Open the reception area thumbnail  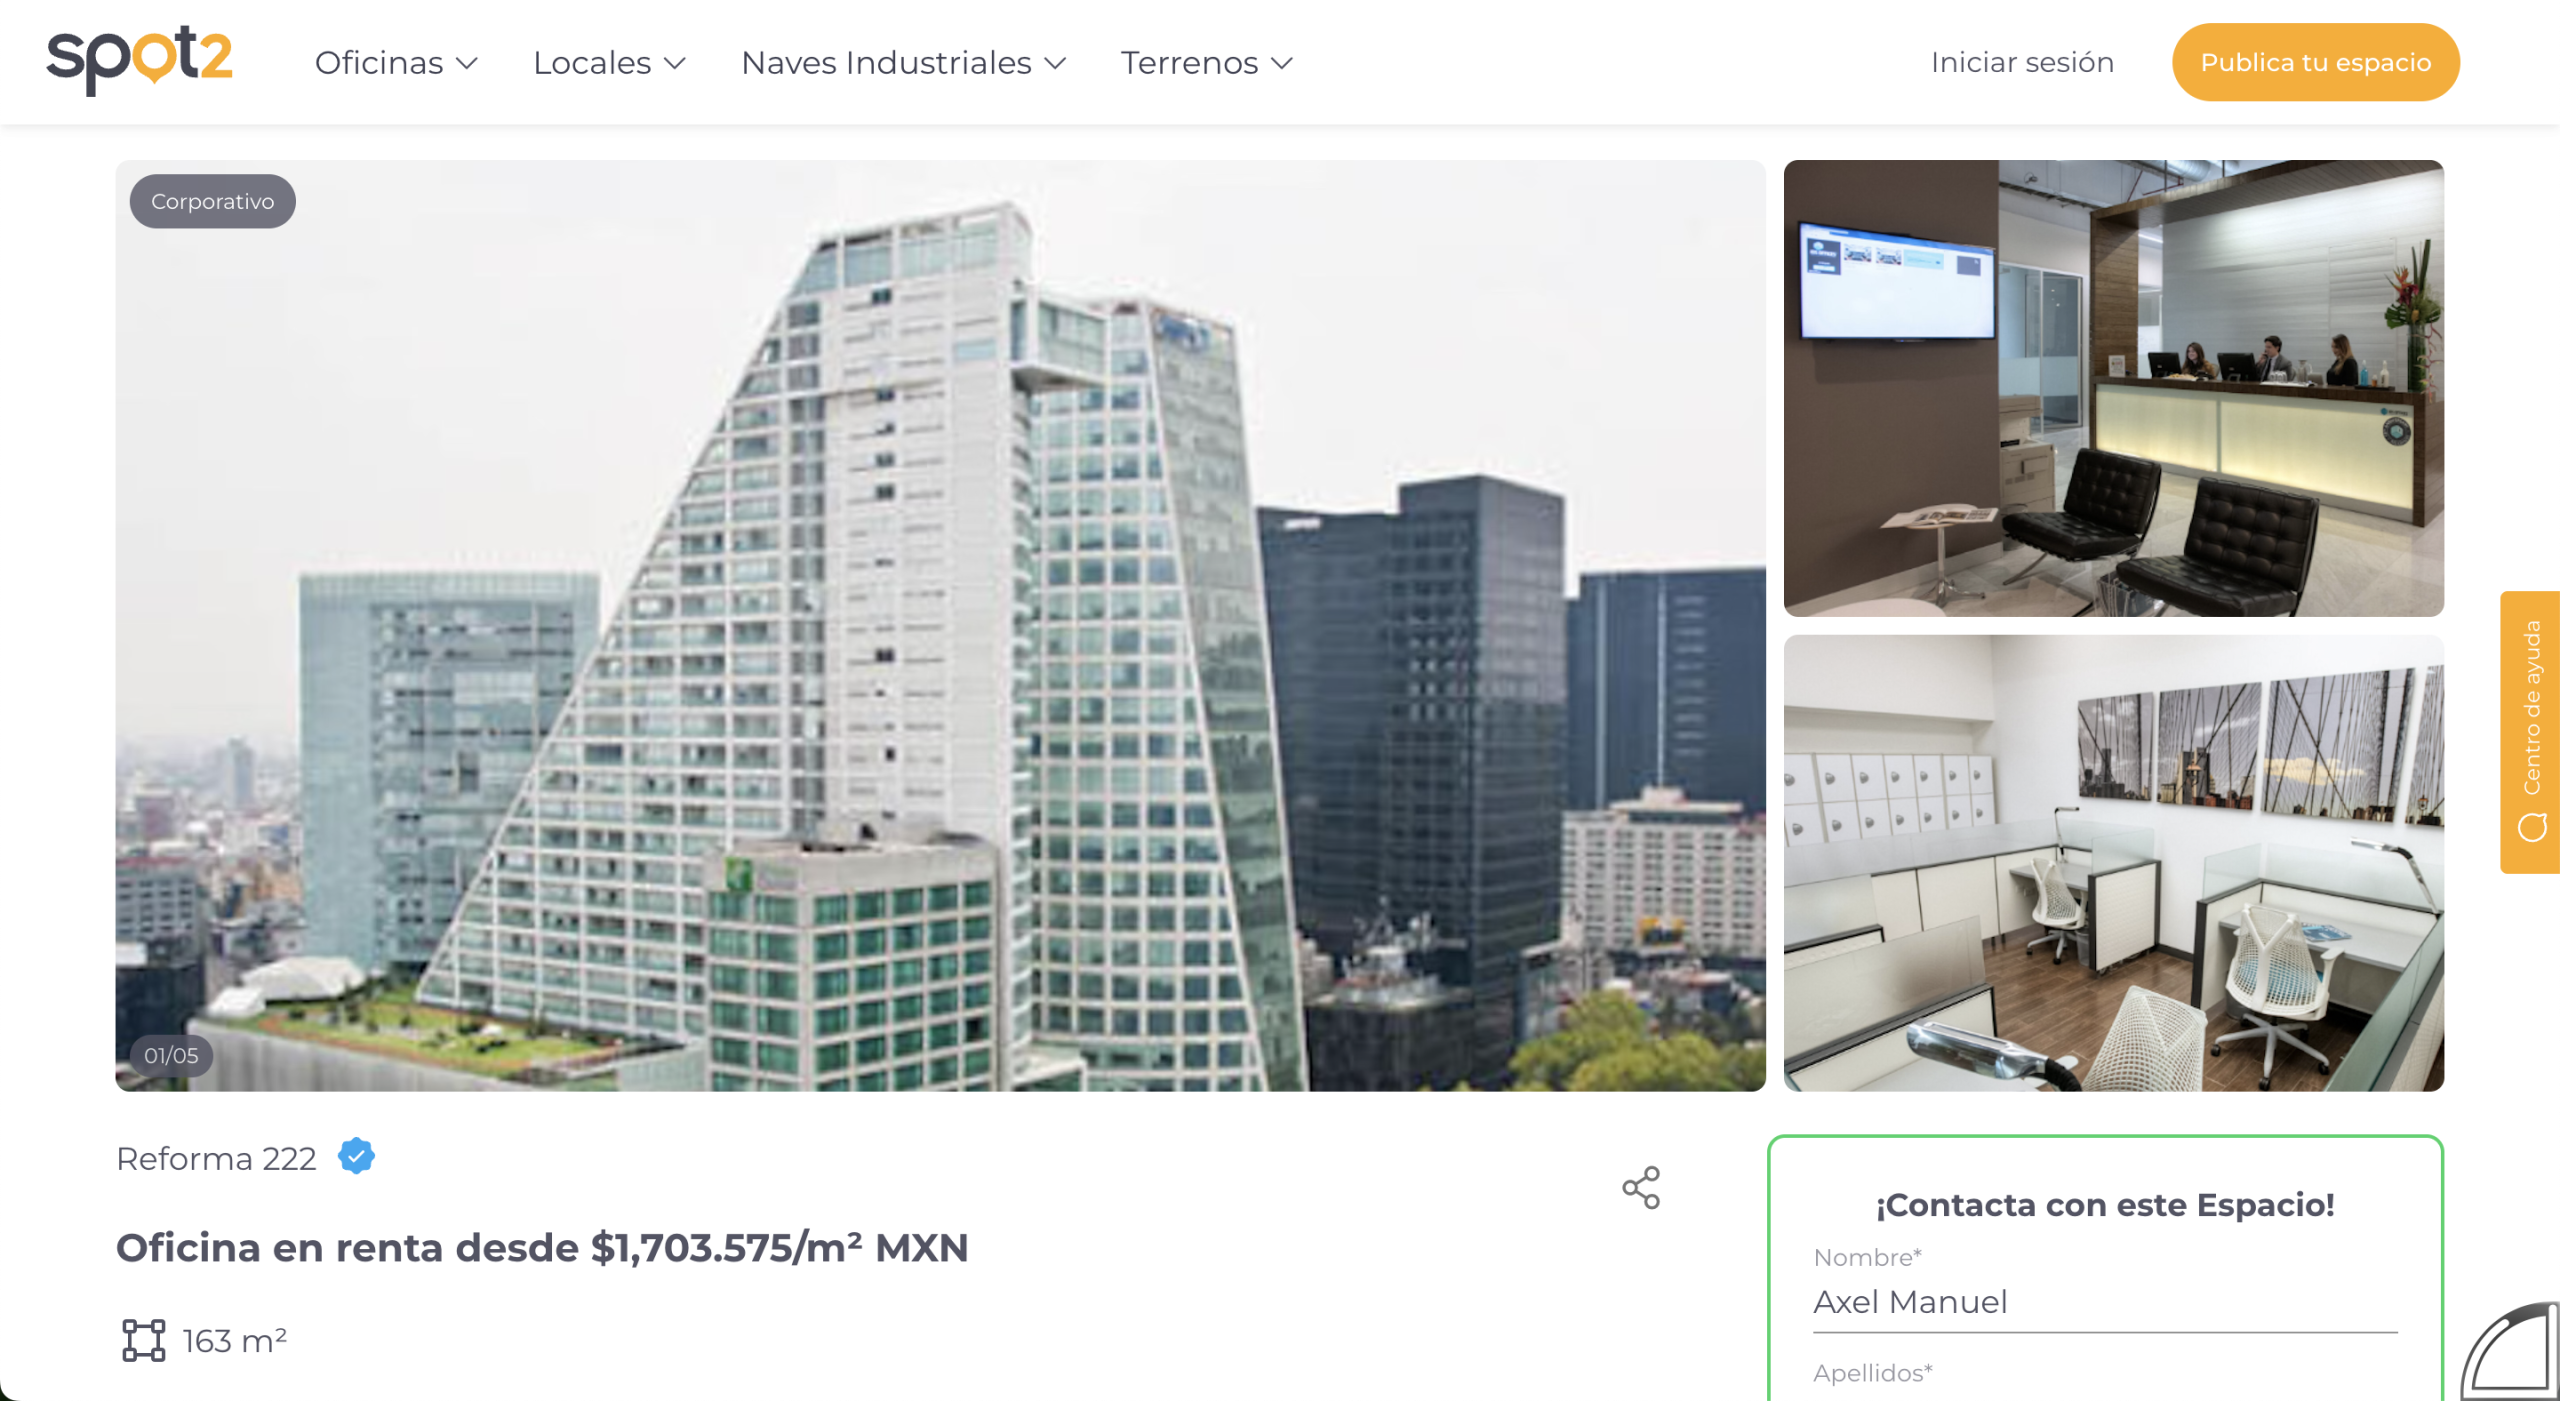pyautogui.click(x=2113, y=388)
